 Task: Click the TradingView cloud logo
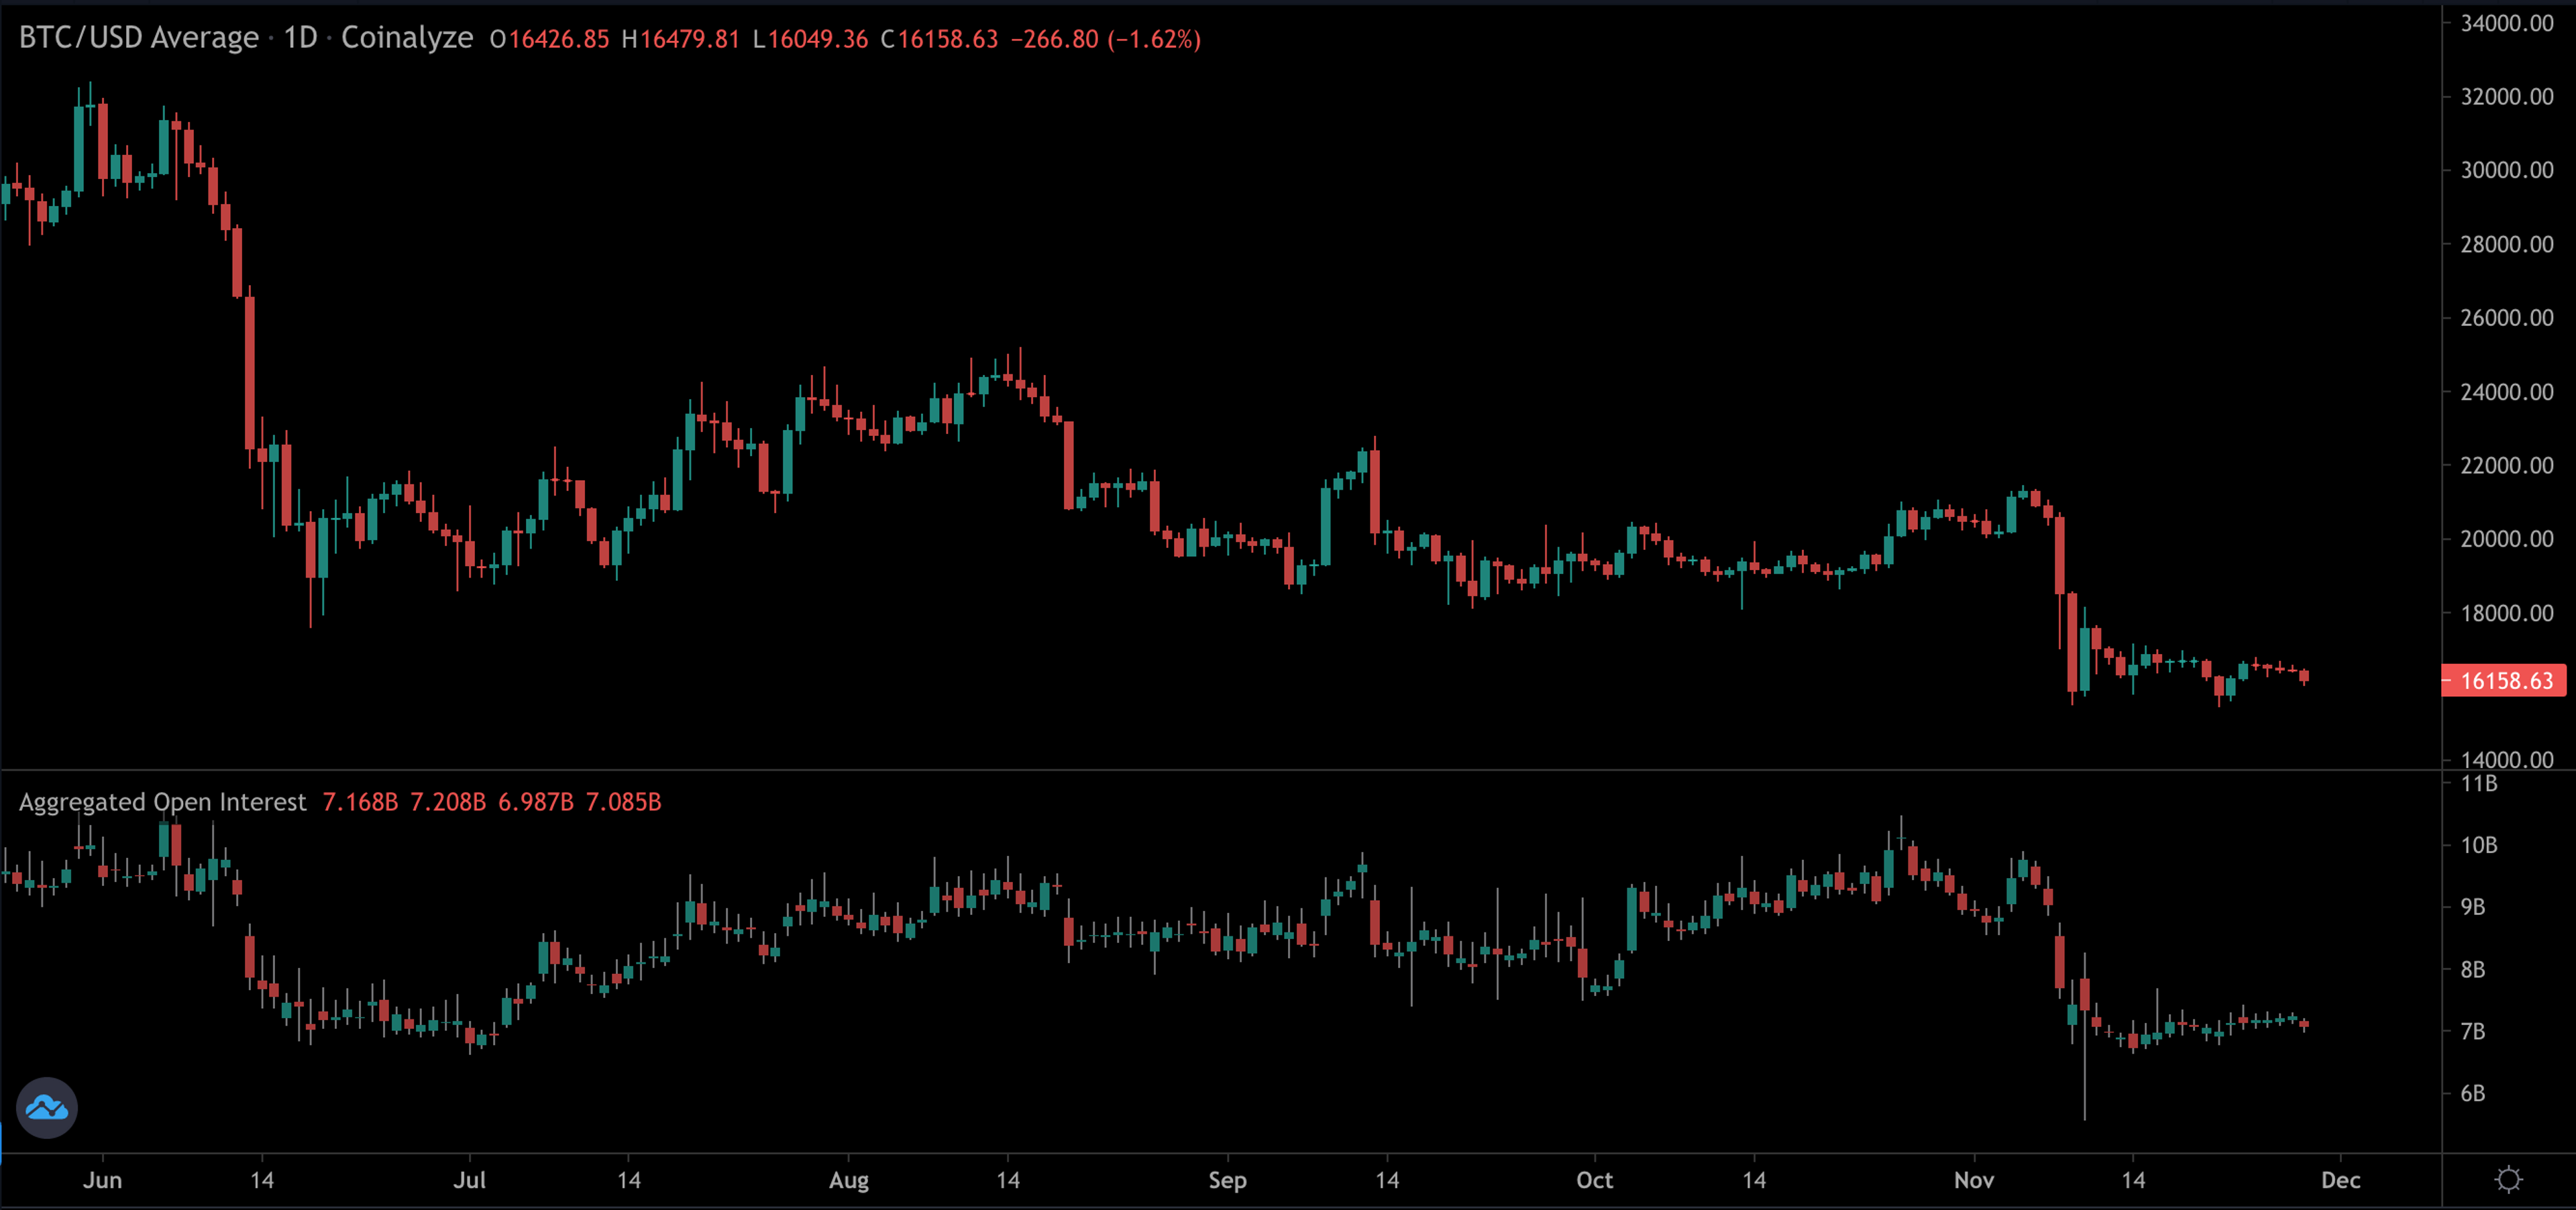pos(47,1107)
